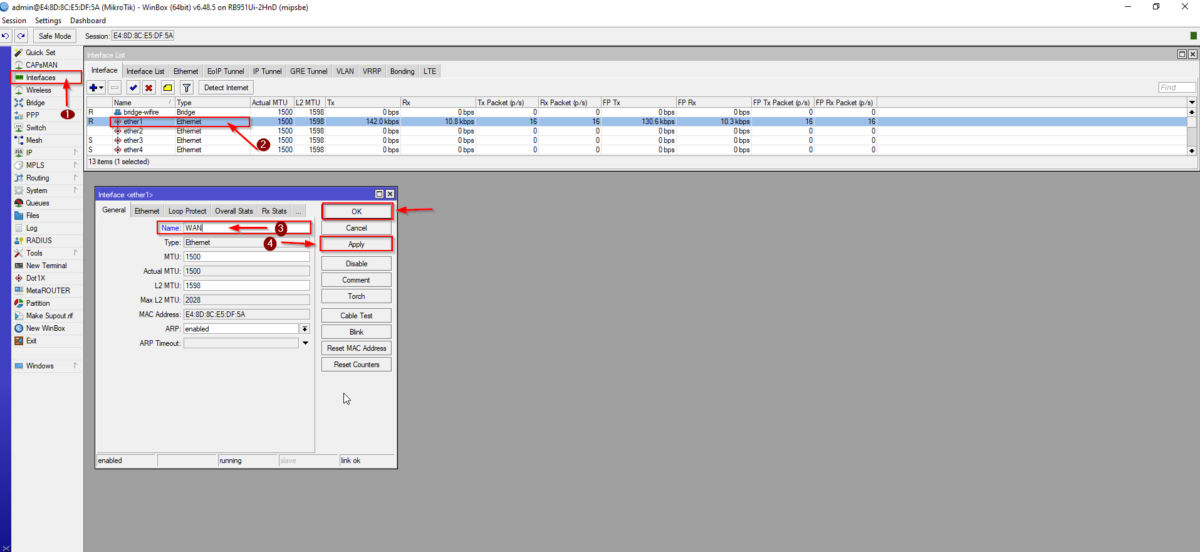The width and height of the screenshot is (1200, 552).
Task: Click the blue checkmark Enable icon
Action: pyautogui.click(x=133, y=88)
